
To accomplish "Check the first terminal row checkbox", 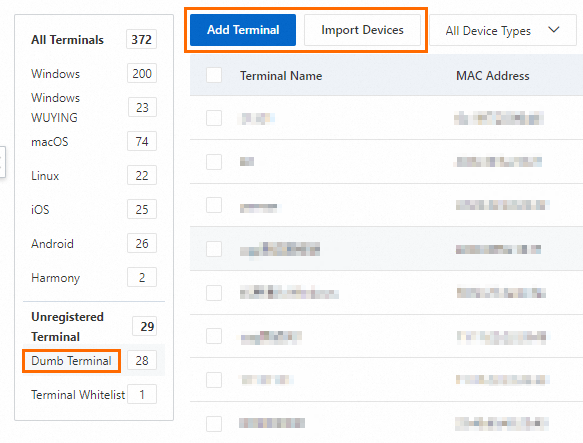I will [x=214, y=118].
